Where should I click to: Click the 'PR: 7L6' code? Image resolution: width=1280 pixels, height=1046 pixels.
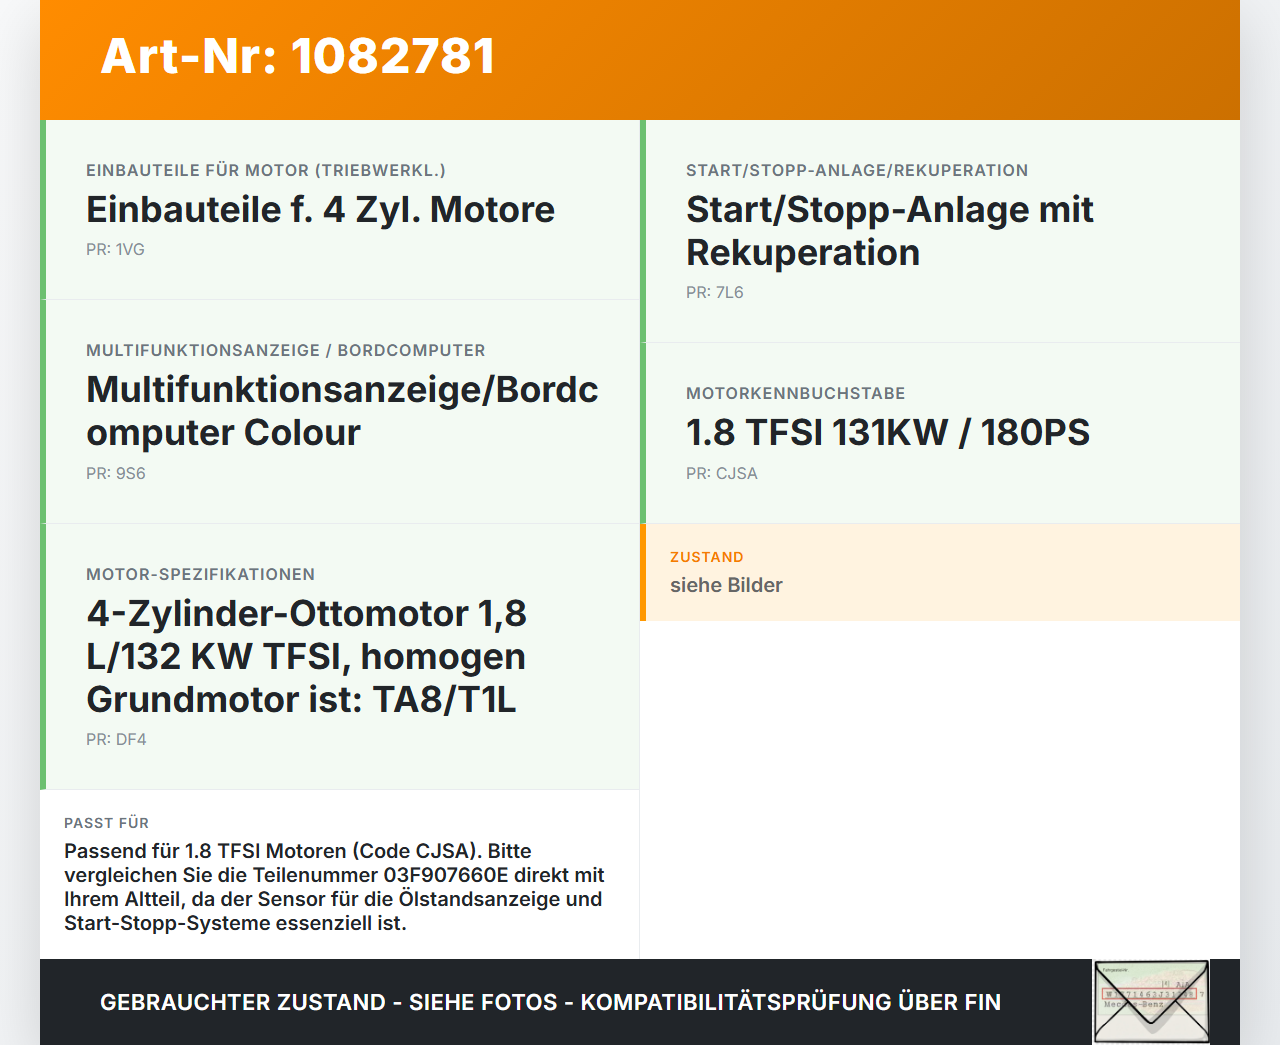(x=715, y=292)
